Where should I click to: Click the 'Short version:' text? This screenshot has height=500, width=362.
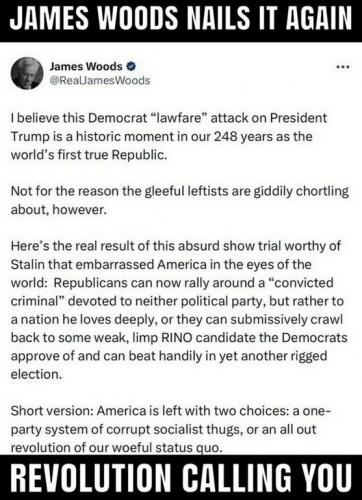pos(52,411)
